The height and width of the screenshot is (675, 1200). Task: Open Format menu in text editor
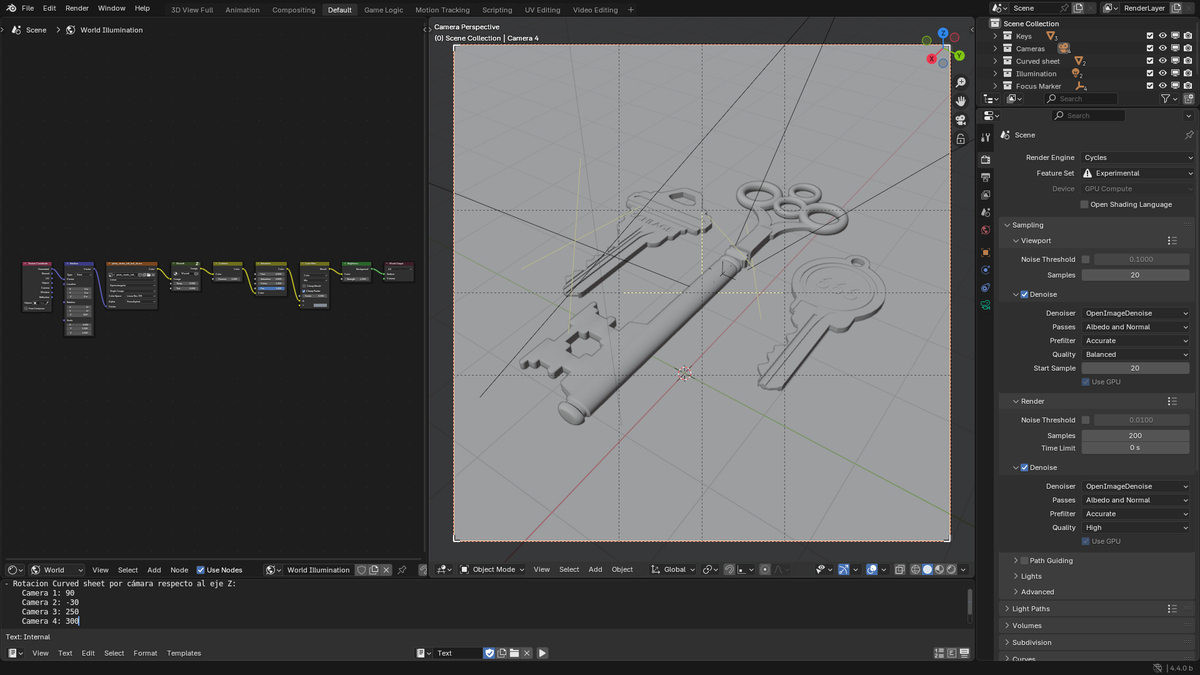146,653
